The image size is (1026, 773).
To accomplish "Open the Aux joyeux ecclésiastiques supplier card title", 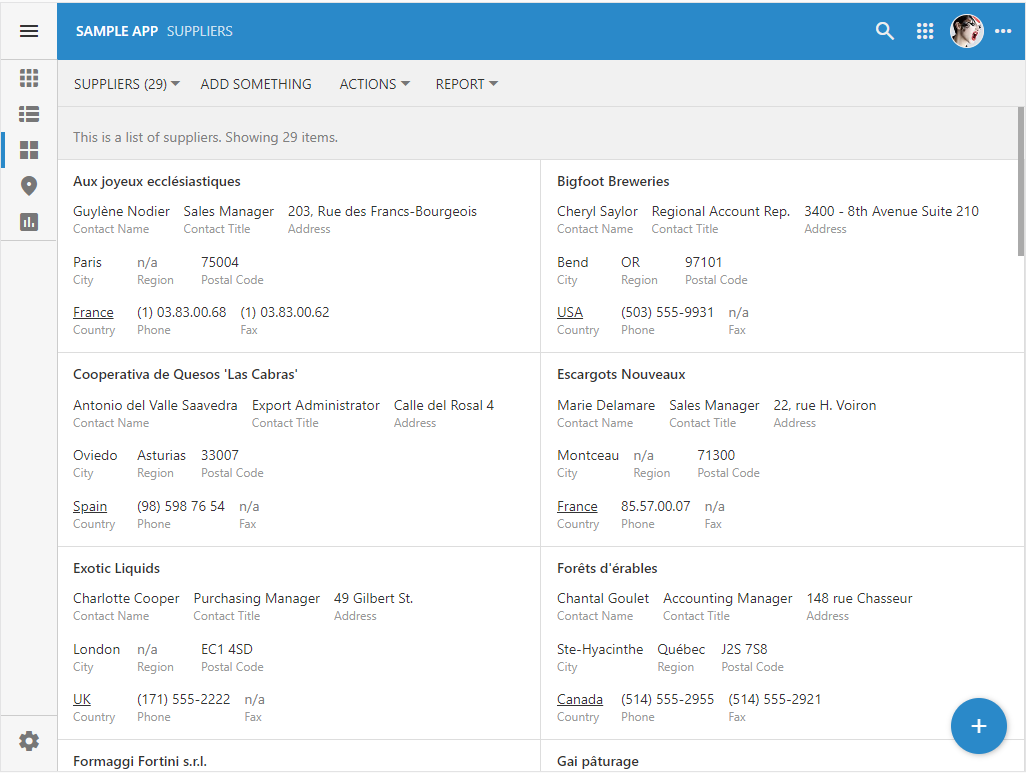I will [x=156, y=181].
